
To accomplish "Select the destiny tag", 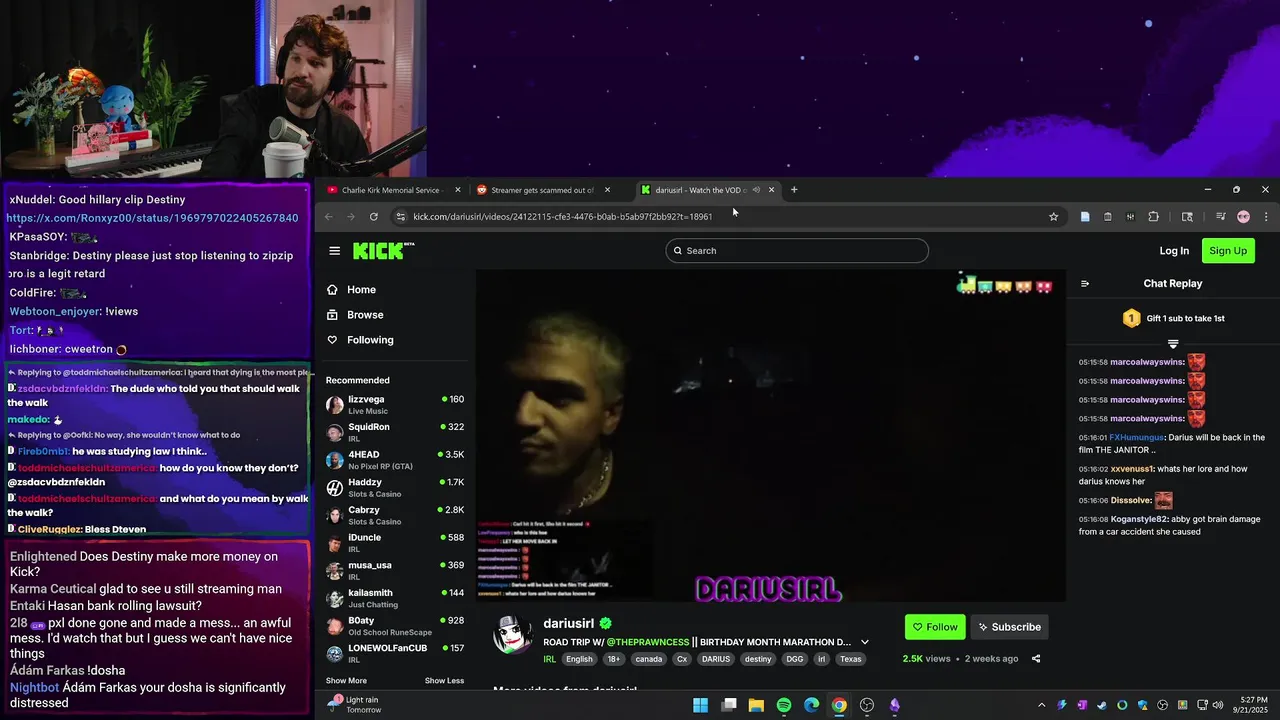I will (758, 659).
